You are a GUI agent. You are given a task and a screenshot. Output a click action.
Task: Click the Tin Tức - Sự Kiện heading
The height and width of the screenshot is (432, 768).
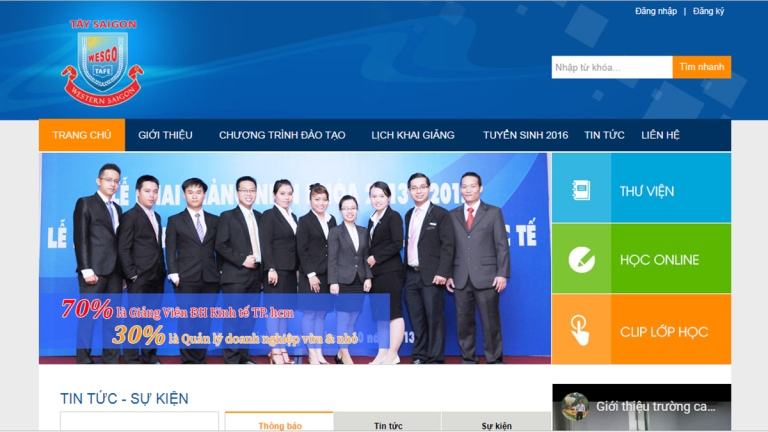pyautogui.click(x=124, y=398)
